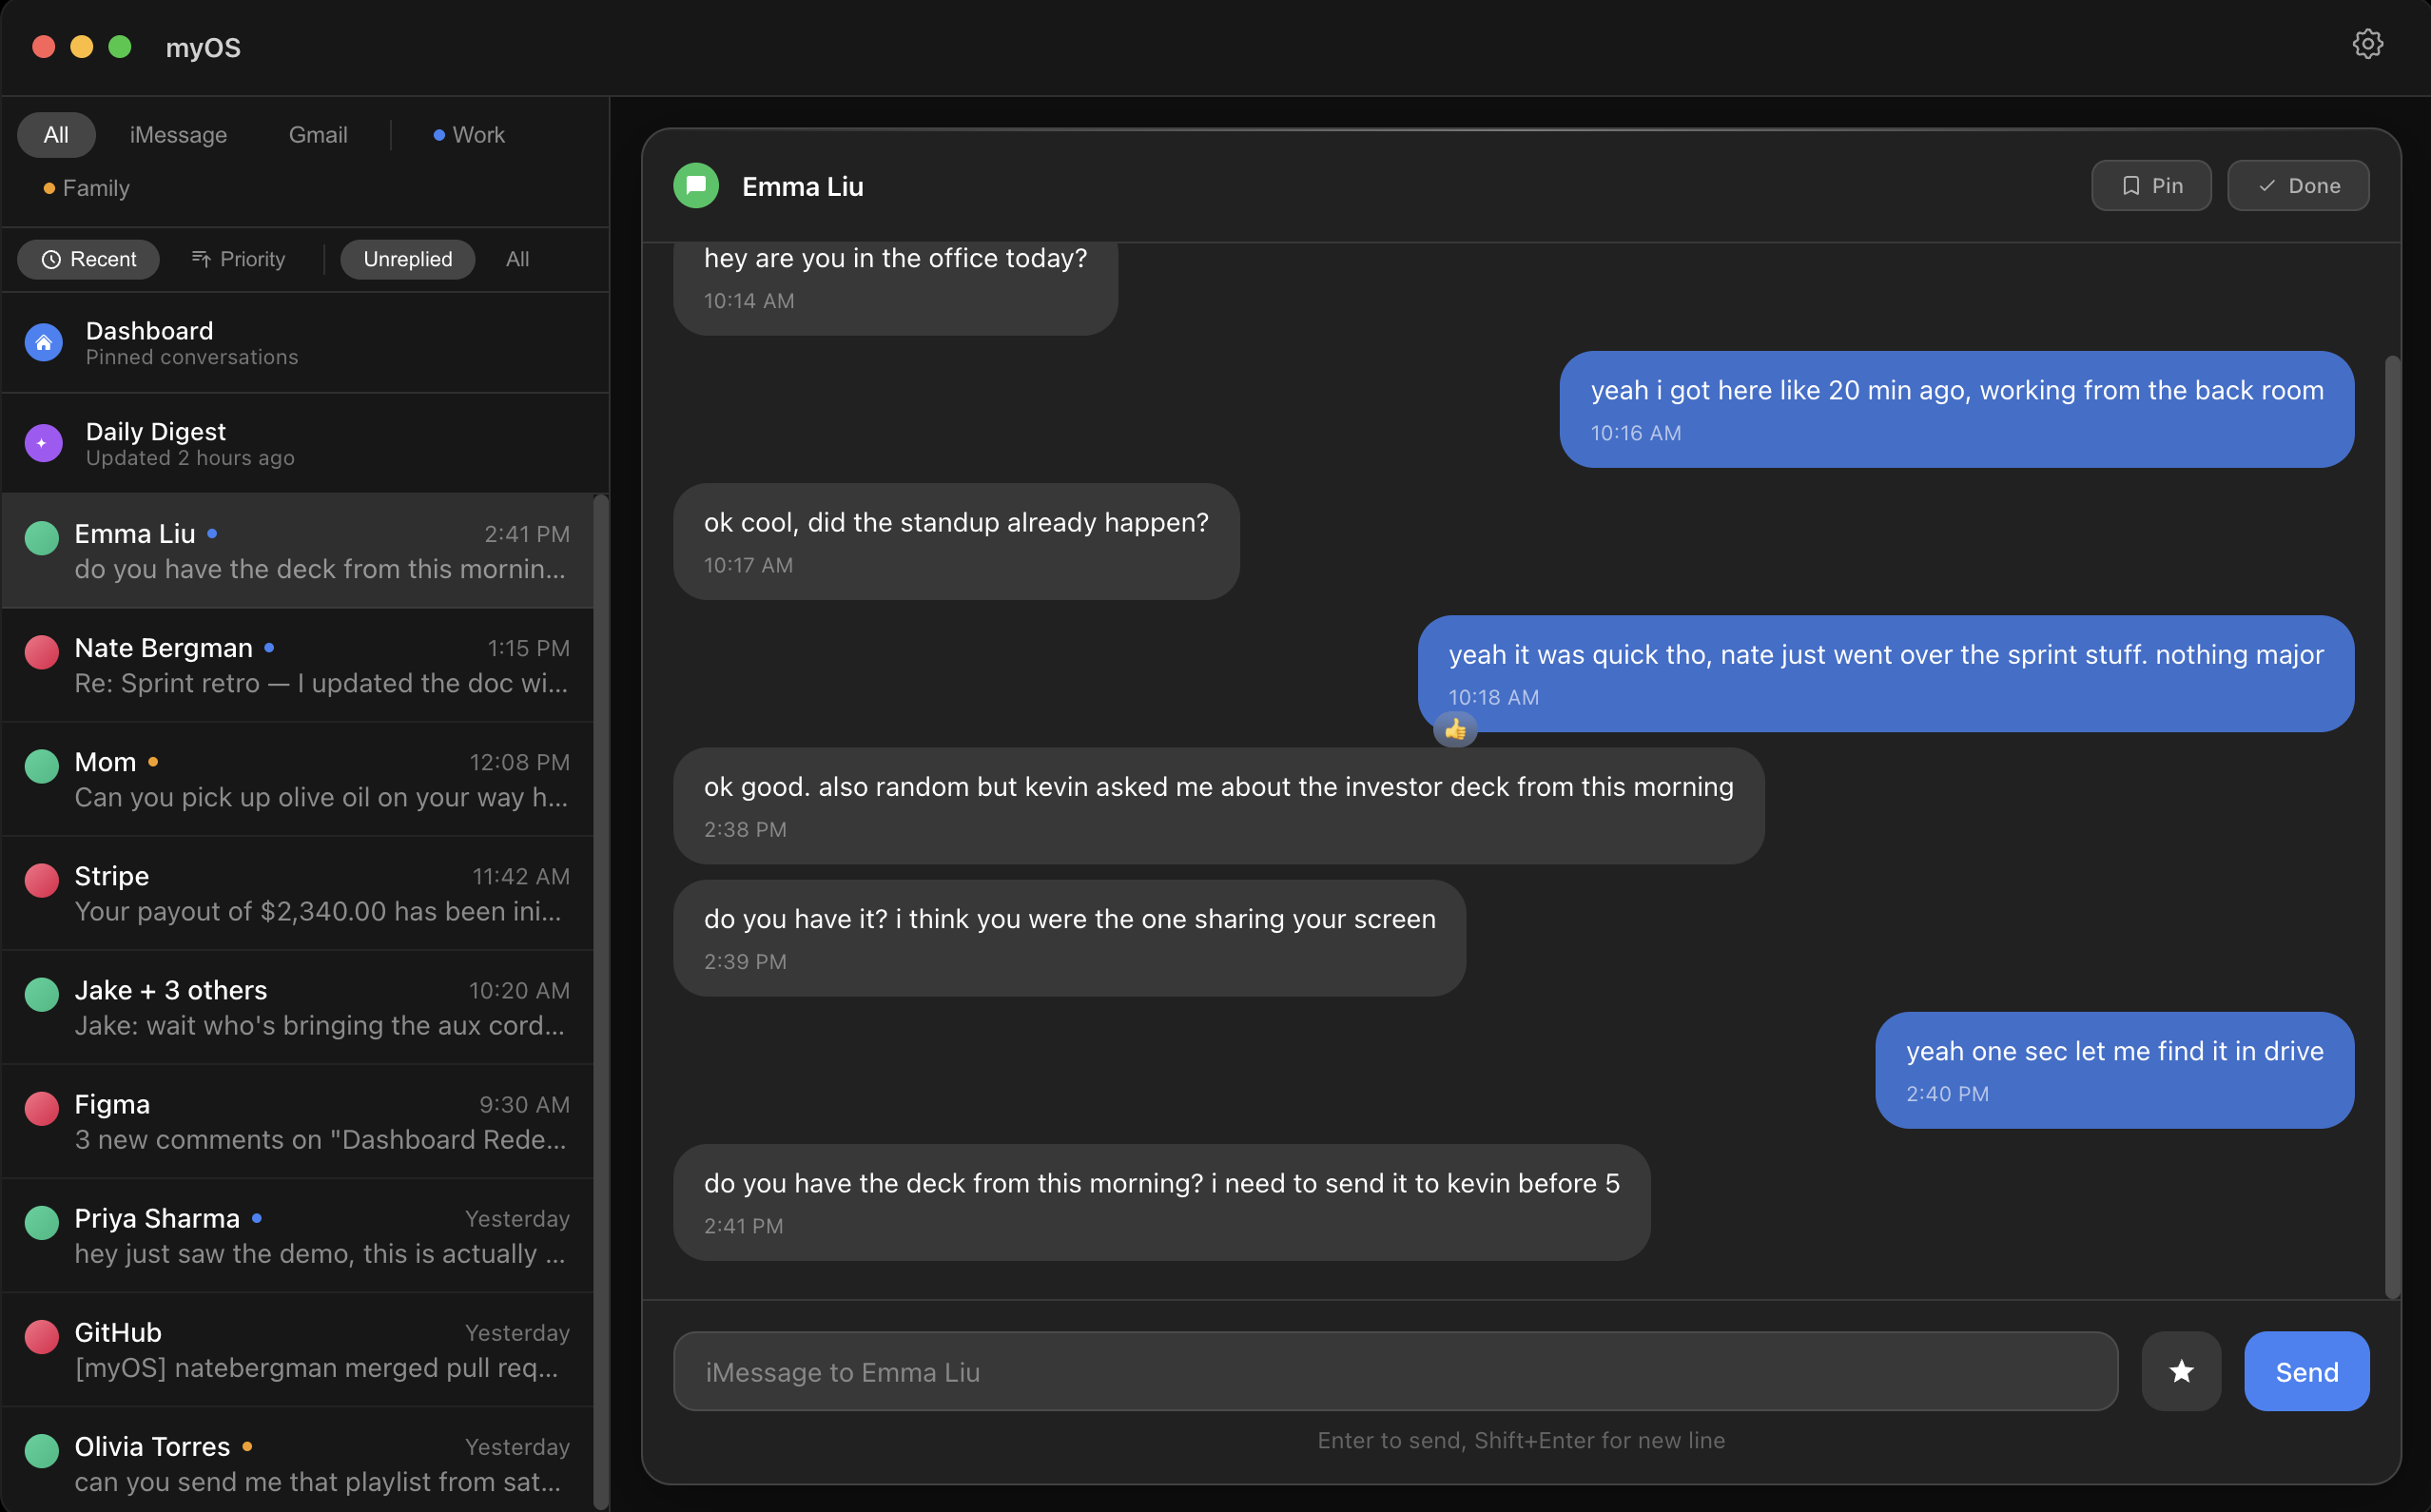Click Stripe's red avatar in conversation list
Viewport: 2431px width, 1512px height.
[42, 880]
